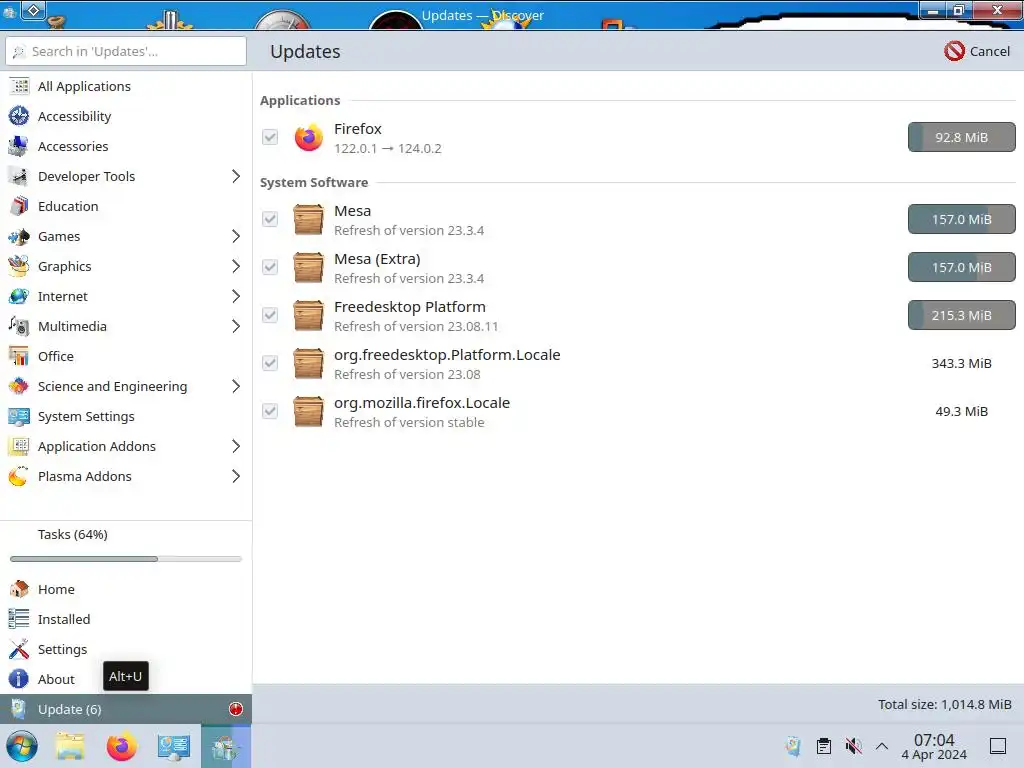Image resolution: width=1024 pixels, height=768 pixels.
Task: Click the Science and Engineering icon
Action: click(19, 387)
